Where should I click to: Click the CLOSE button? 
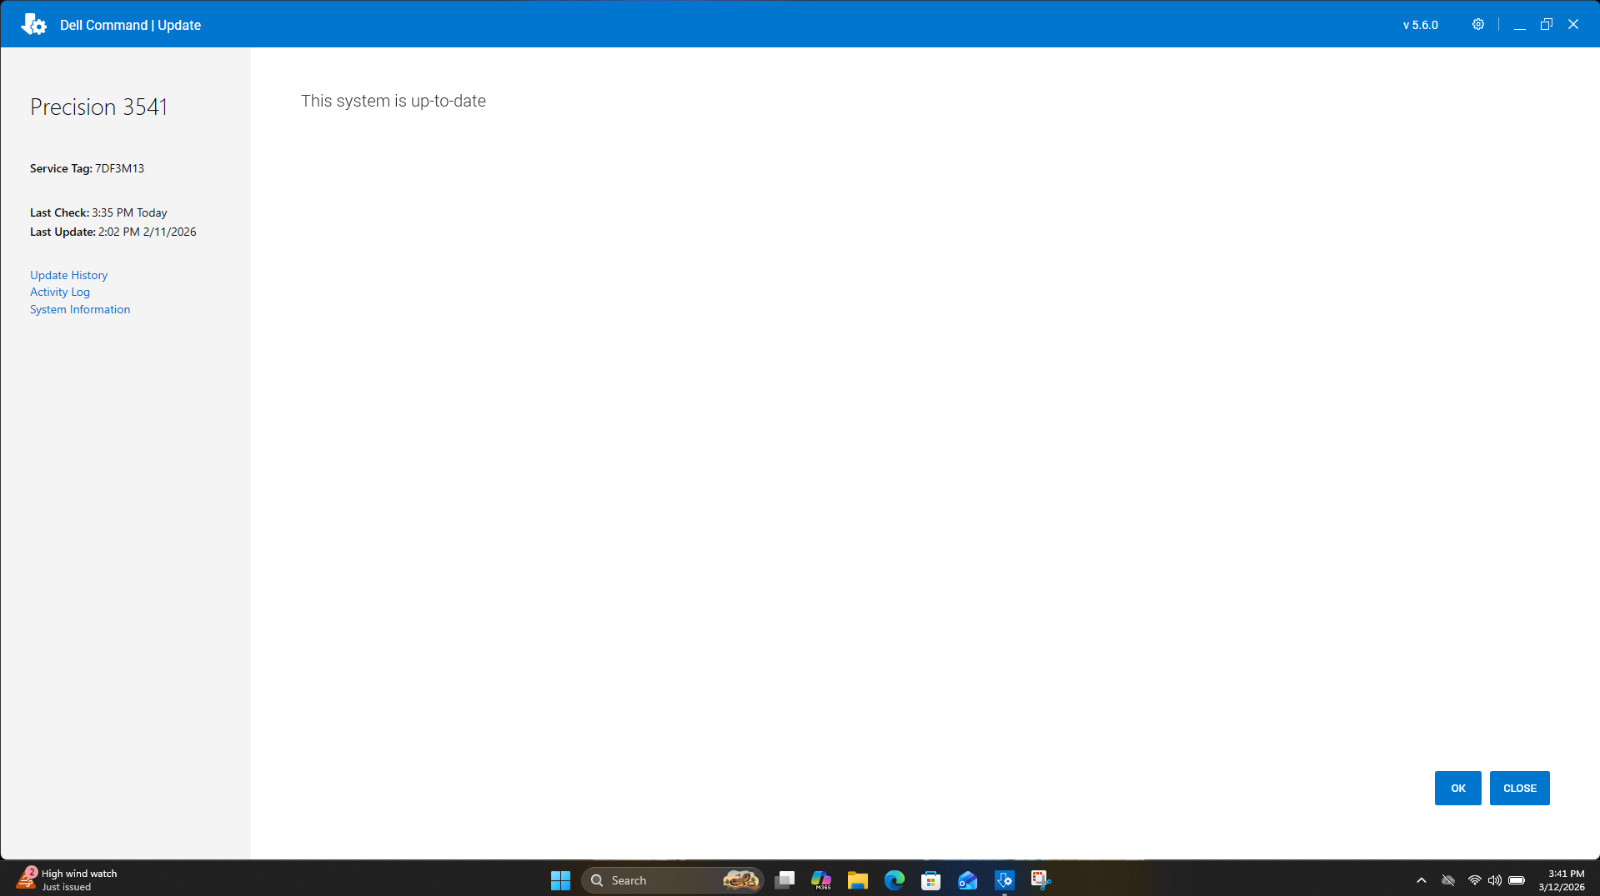(x=1519, y=788)
